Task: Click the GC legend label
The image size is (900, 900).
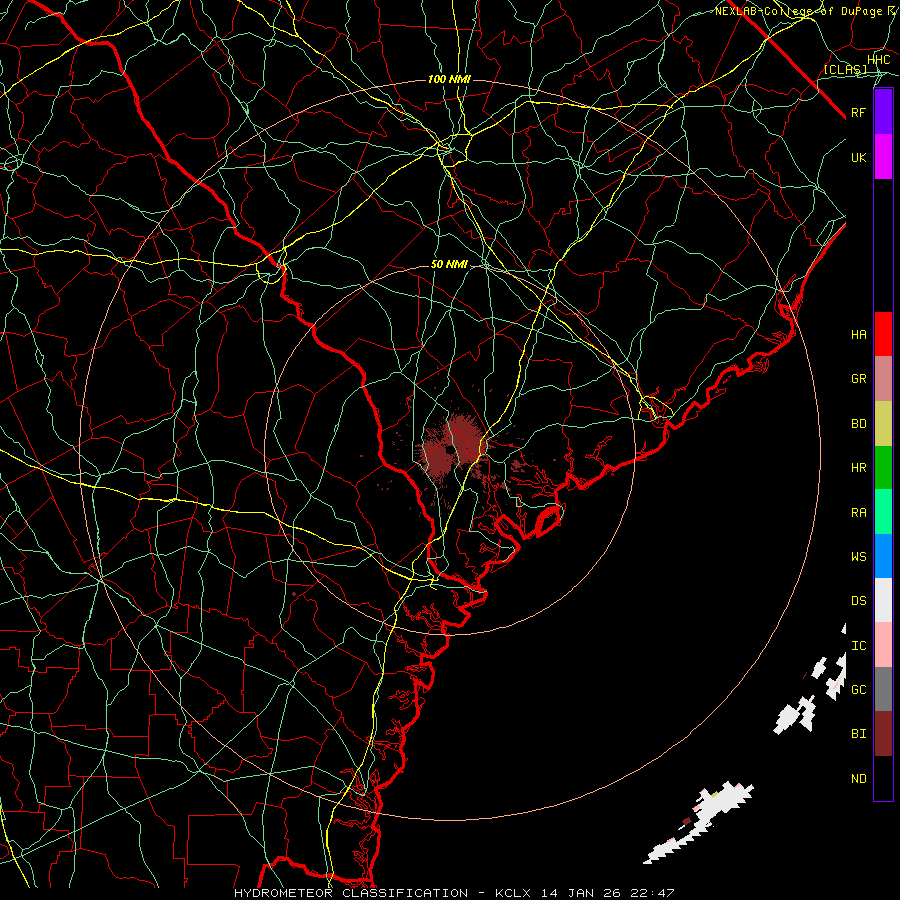Action: point(859,690)
